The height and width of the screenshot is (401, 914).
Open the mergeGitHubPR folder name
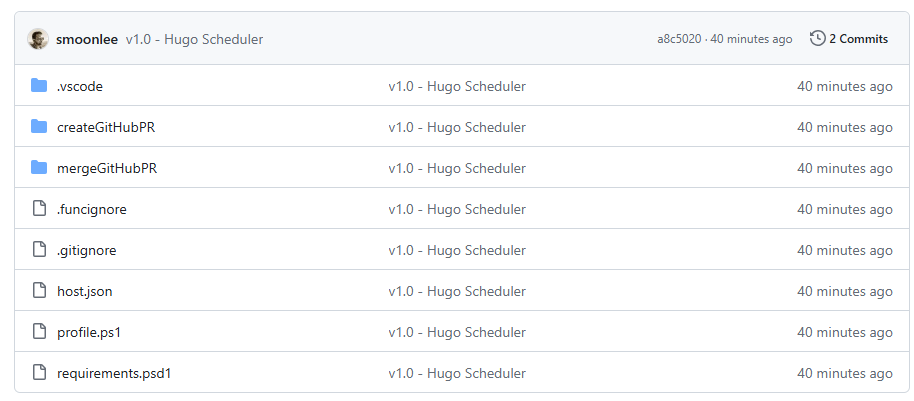107,168
